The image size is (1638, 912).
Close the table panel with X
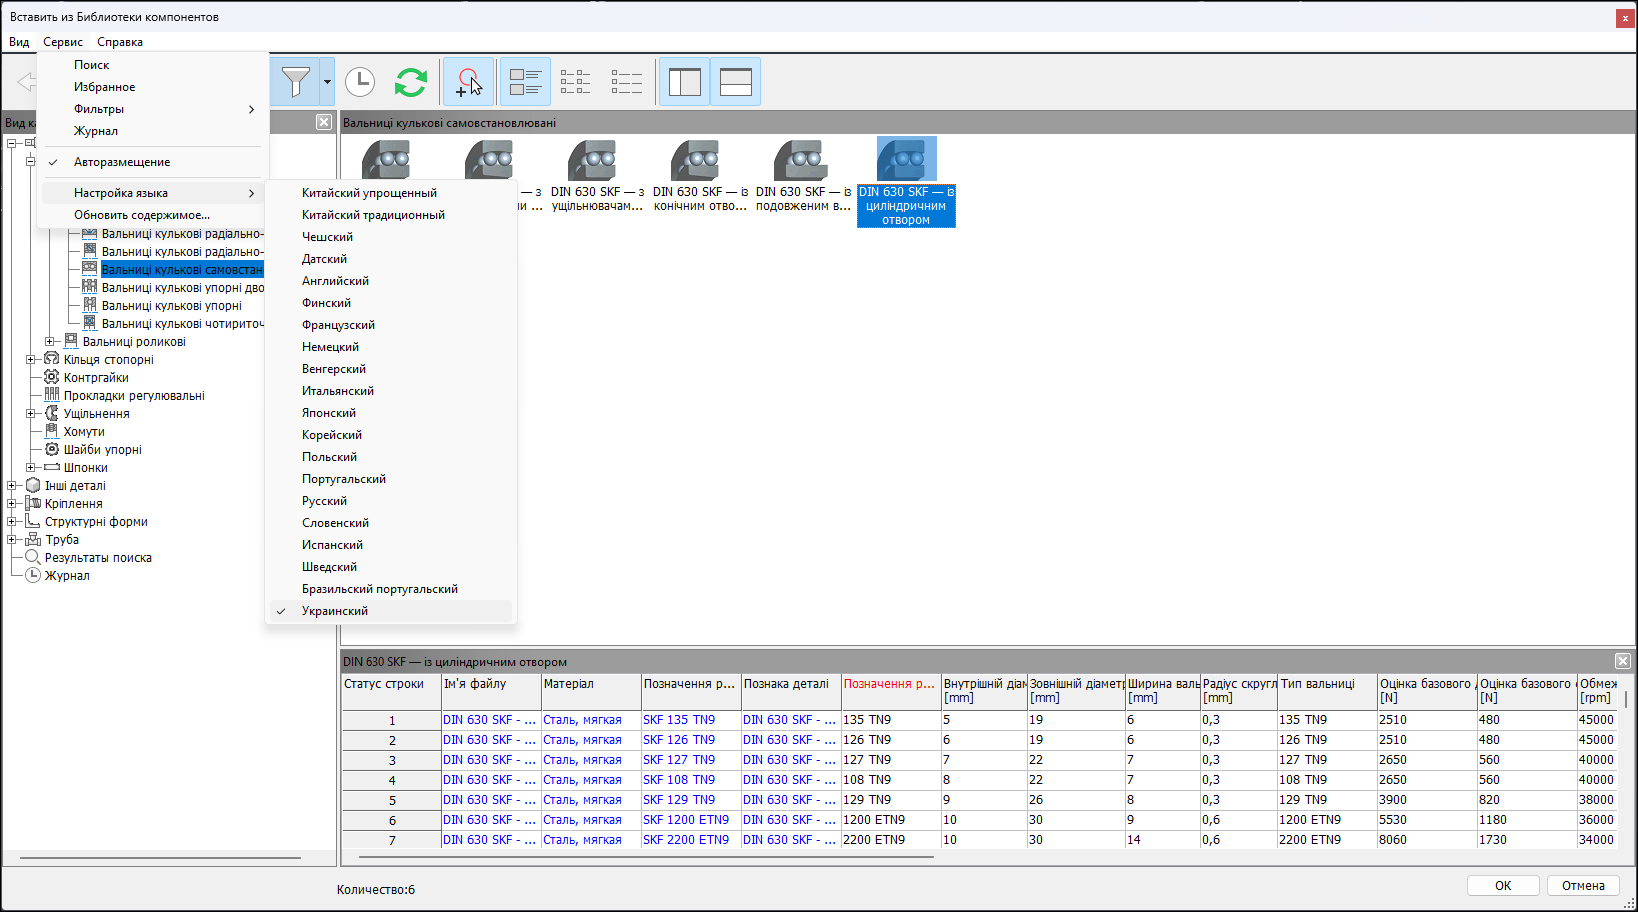pos(1623,661)
